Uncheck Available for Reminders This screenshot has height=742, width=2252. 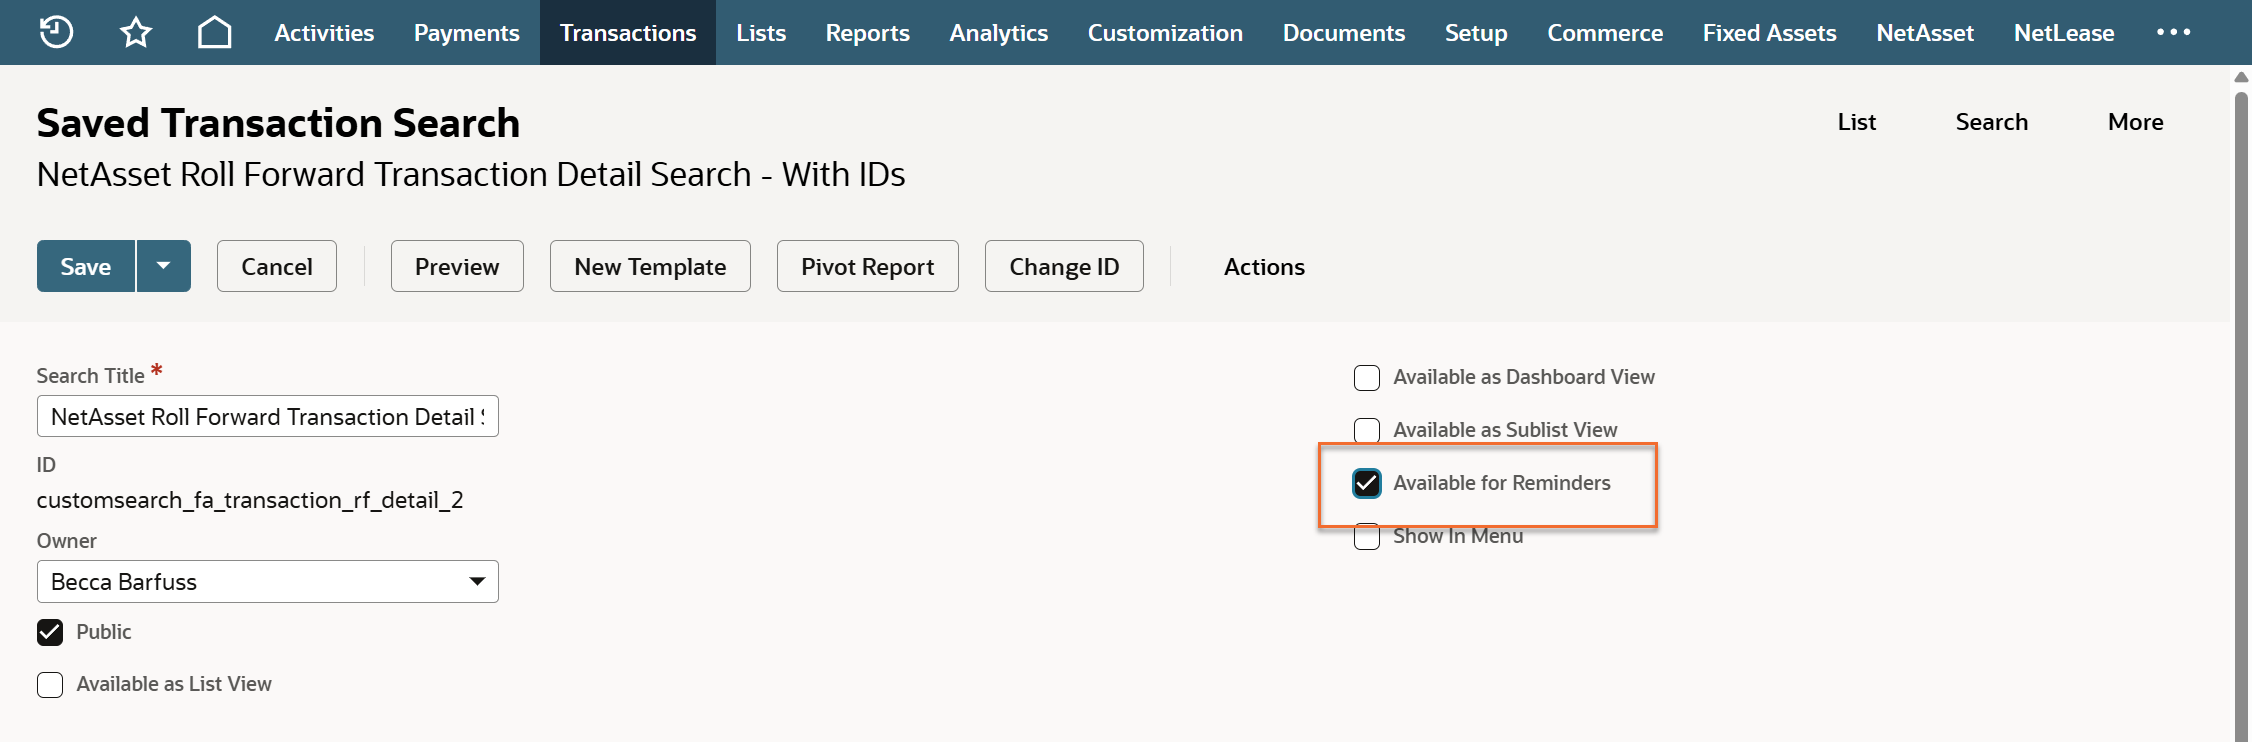pos(1366,484)
